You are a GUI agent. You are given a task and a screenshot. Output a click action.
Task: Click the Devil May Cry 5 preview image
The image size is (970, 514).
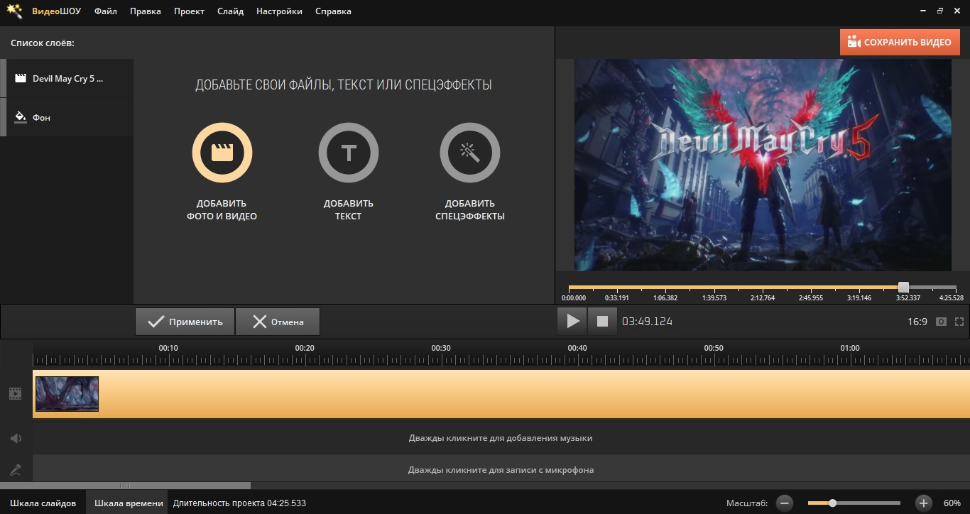[x=763, y=165]
